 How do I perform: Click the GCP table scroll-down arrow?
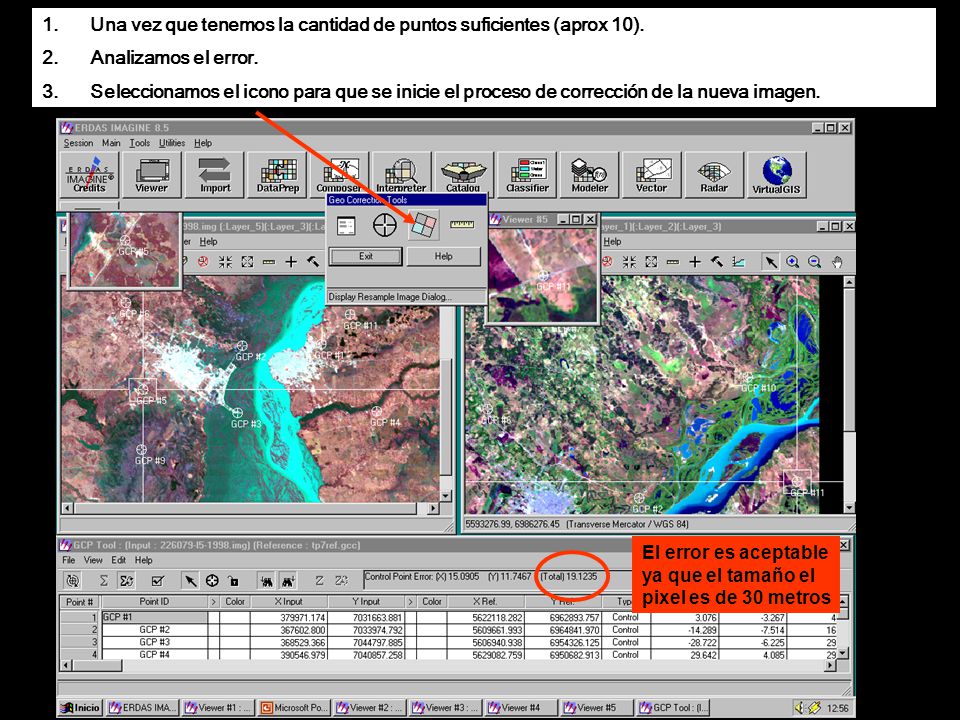844,653
